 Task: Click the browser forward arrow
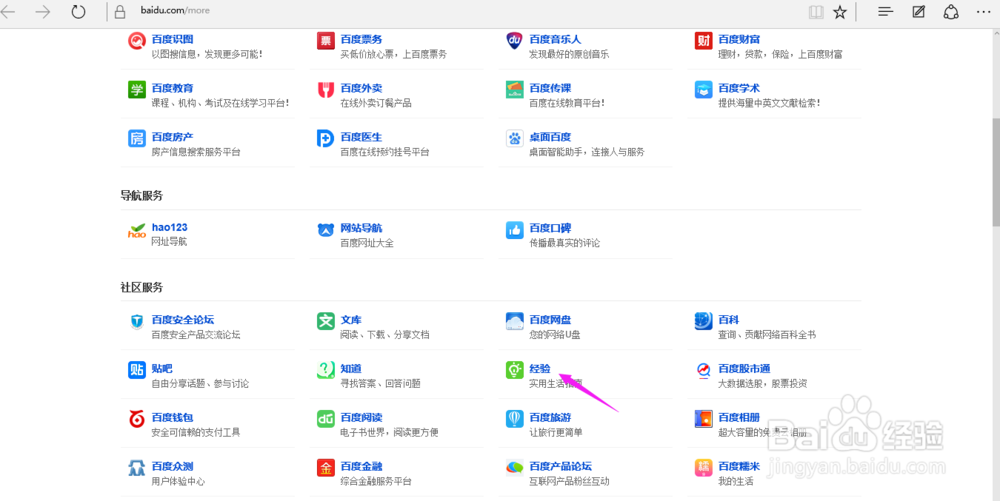pos(43,11)
